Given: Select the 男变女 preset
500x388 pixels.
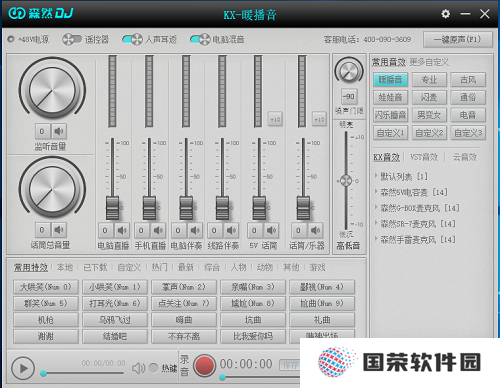Looking at the screenshot, I should [x=429, y=115].
